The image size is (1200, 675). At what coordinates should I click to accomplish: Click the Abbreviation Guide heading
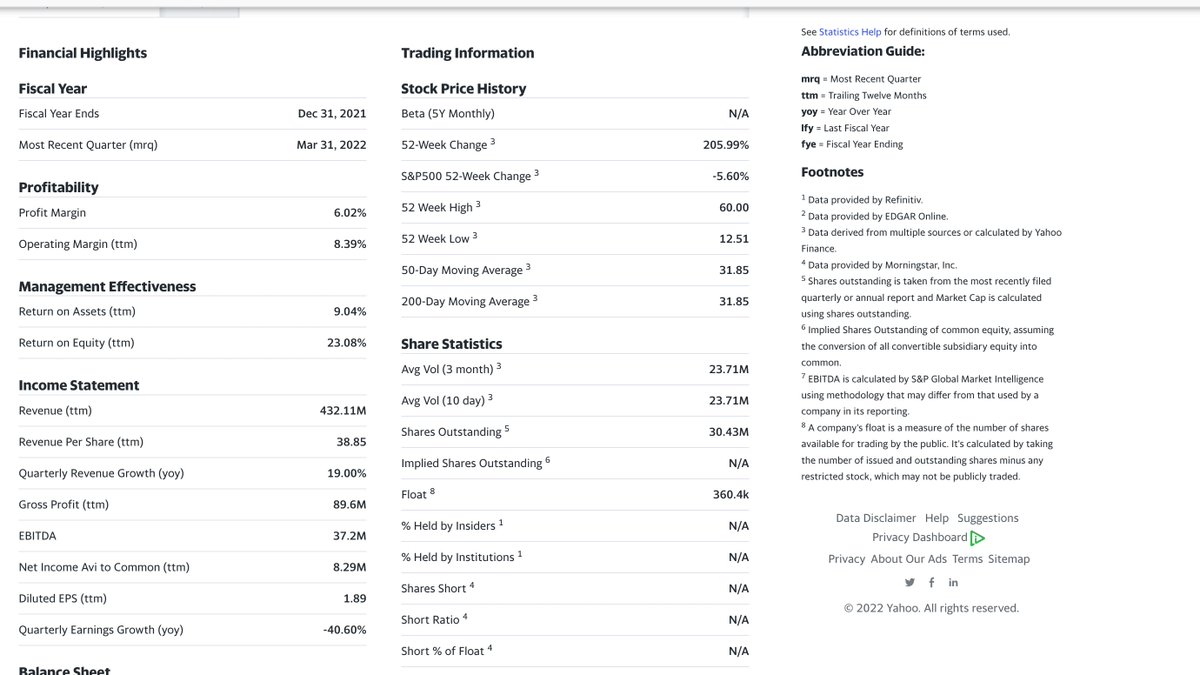(x=863, y=51)
